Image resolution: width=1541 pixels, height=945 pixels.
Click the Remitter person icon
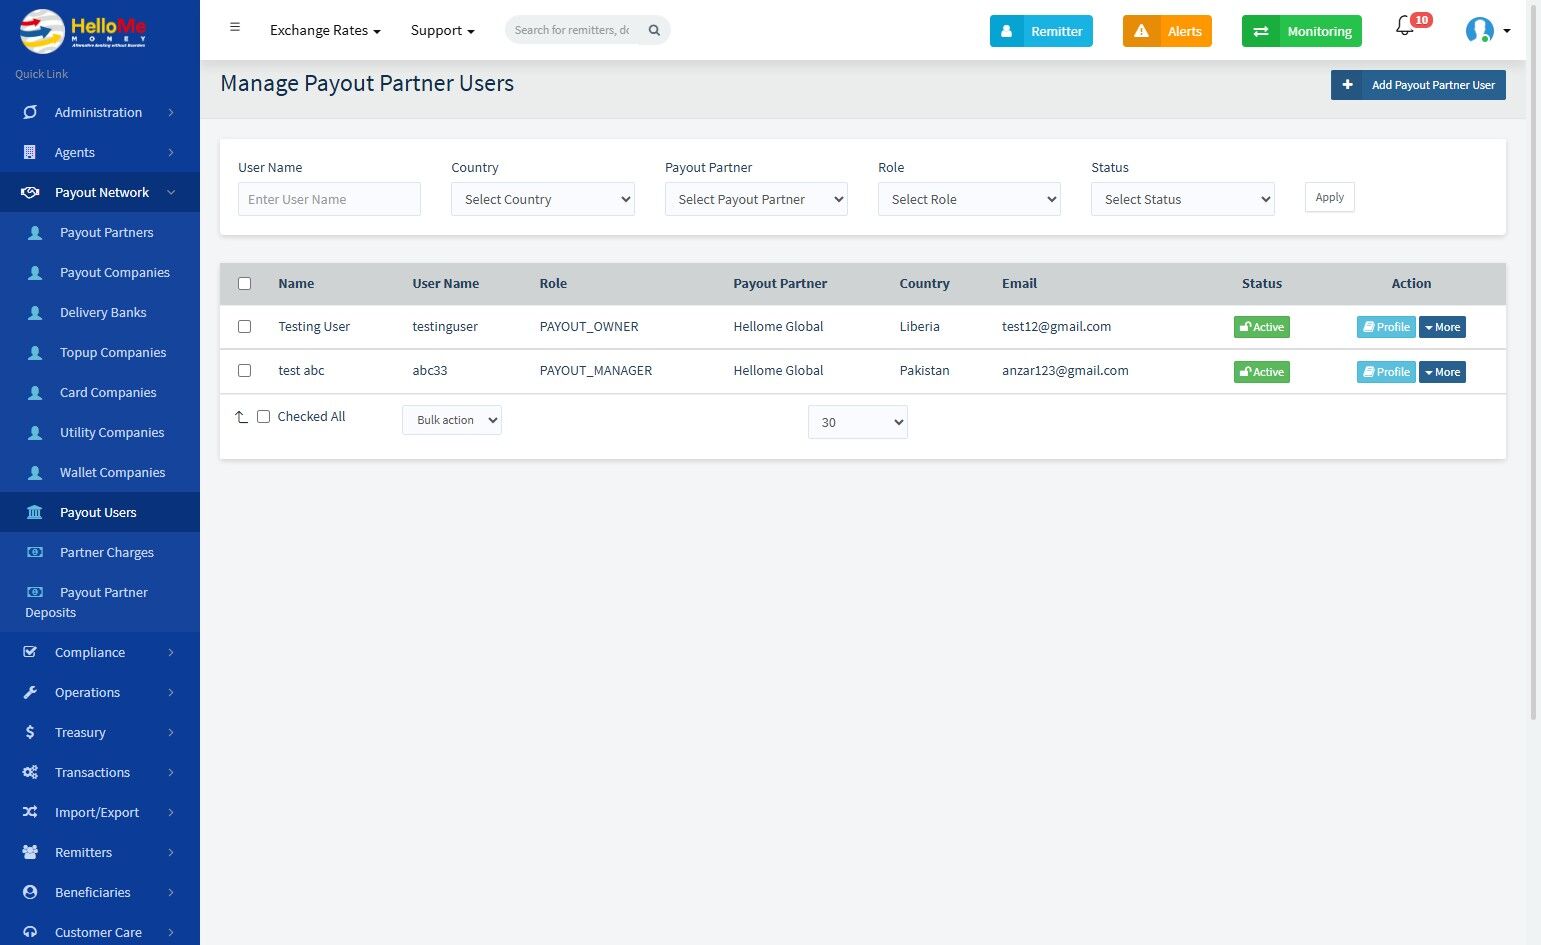coord(1007,31)
